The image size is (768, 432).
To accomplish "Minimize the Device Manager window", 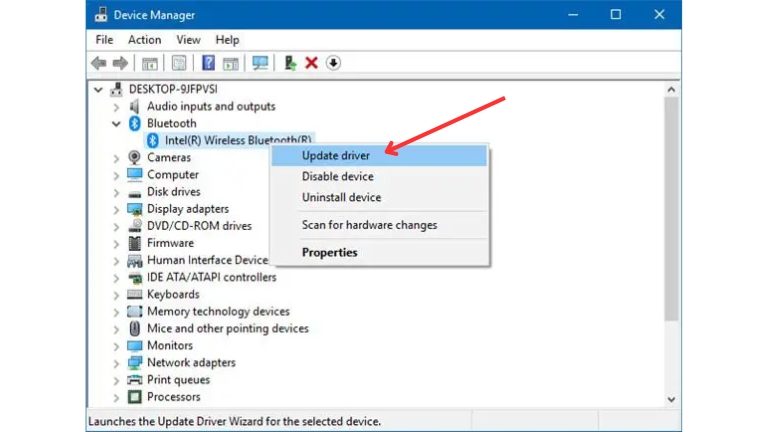I will [x=573, y=15].
